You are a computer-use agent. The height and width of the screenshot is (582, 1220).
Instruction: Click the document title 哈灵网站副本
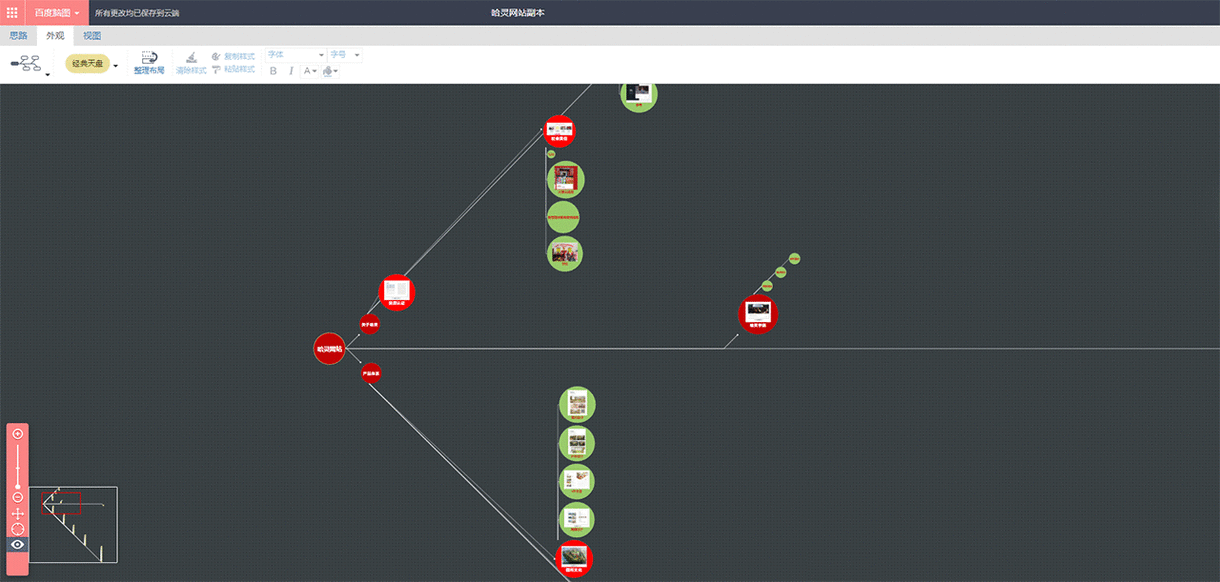pyautogui.click(x=518, y=12)
